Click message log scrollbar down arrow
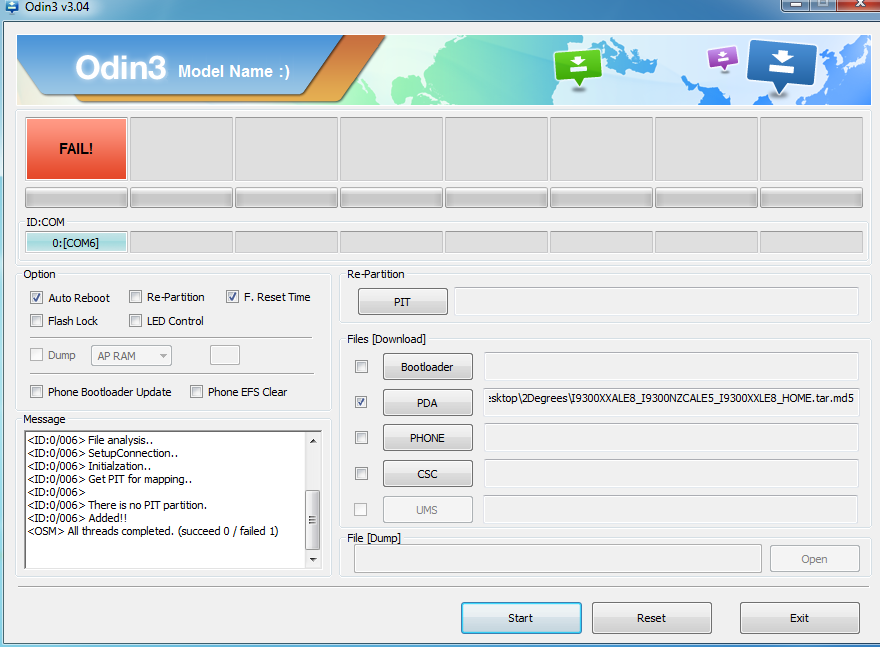Image resolution: width=880 pixels, height=647 pixels. click(x=313, y=559)
